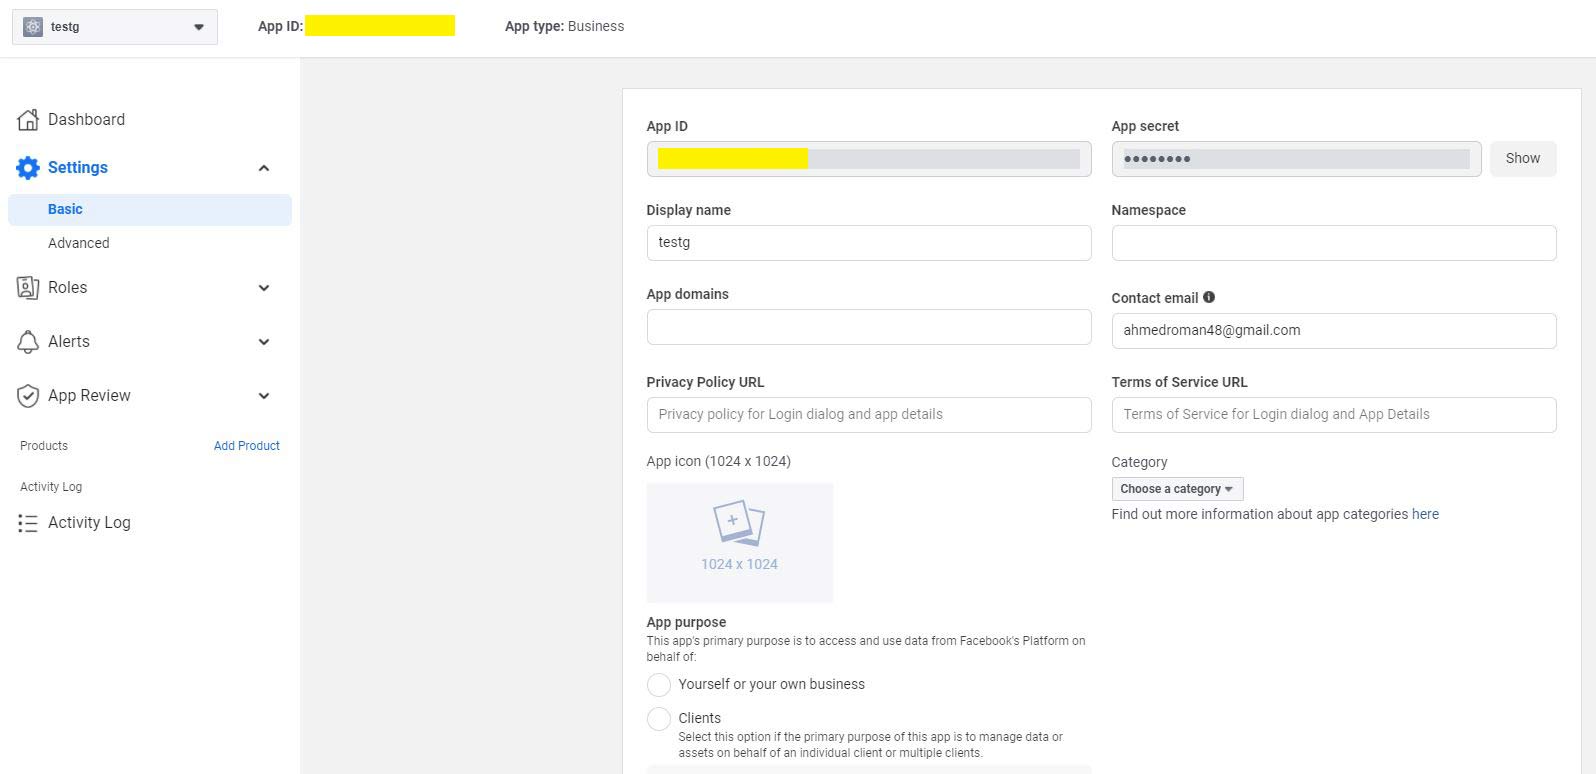Click the Privacy Policy URL field
The height and width of the screenshot is (774, 1596).
coord(868,415)
